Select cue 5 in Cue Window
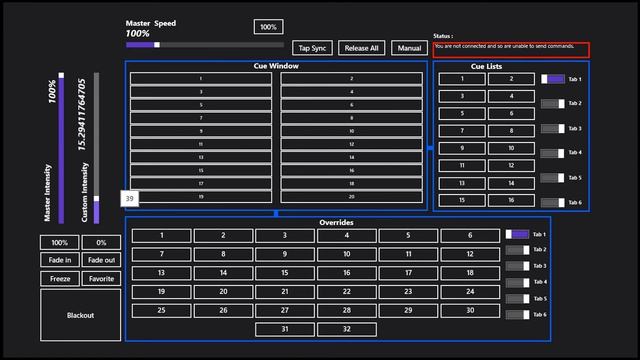The width and height of the screenshot is (640, 360). [201, 105]
